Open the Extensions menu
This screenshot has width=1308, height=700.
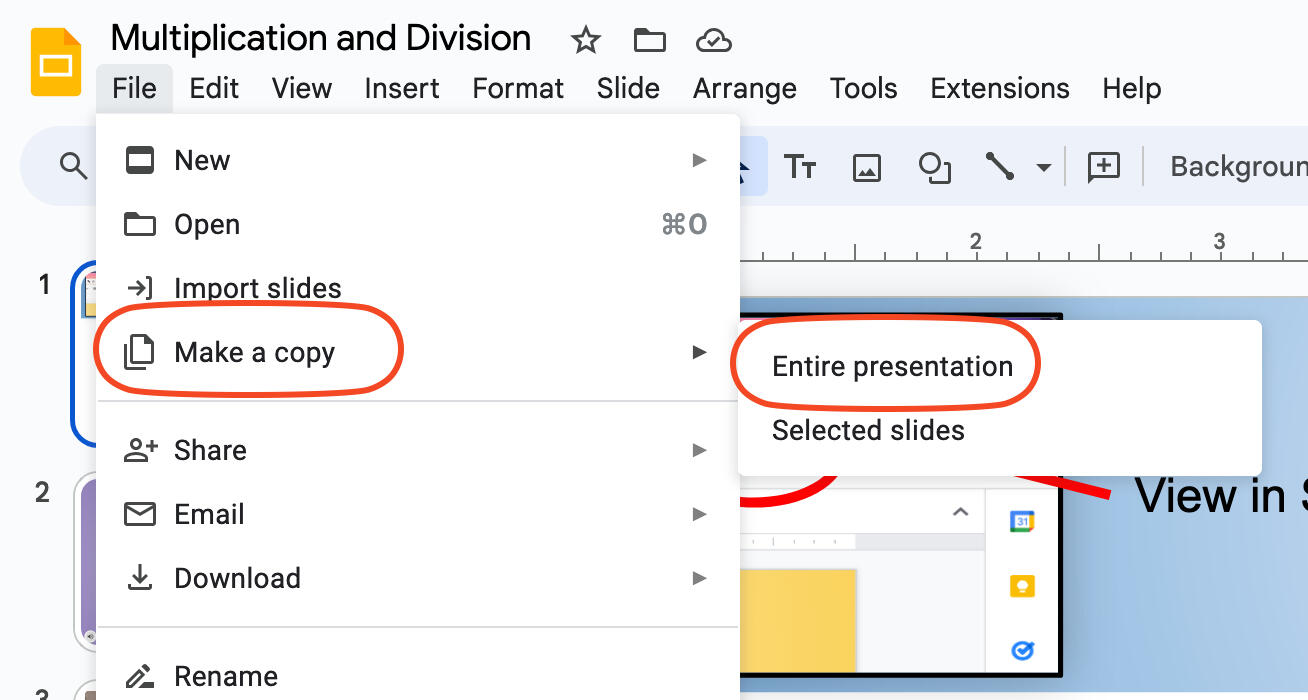(999, 88)
